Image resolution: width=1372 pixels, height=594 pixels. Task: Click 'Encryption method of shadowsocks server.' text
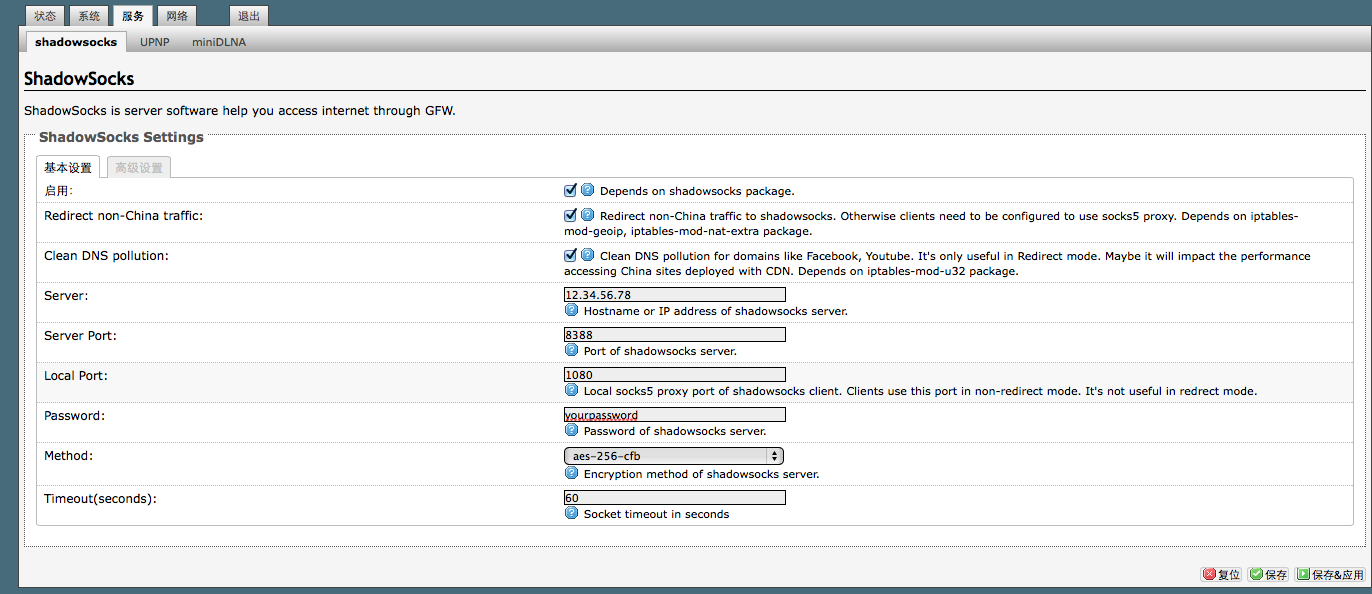[702, 474]
